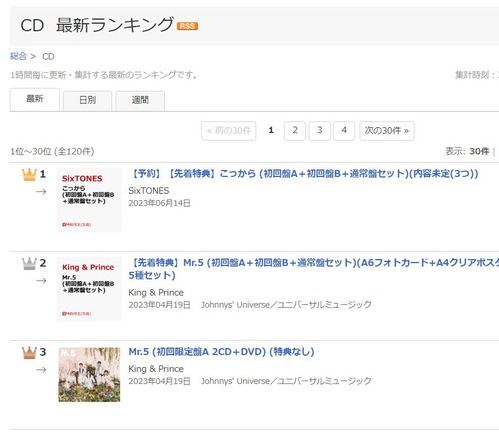Click the 総合 breadcrumb link

point(18,56)
